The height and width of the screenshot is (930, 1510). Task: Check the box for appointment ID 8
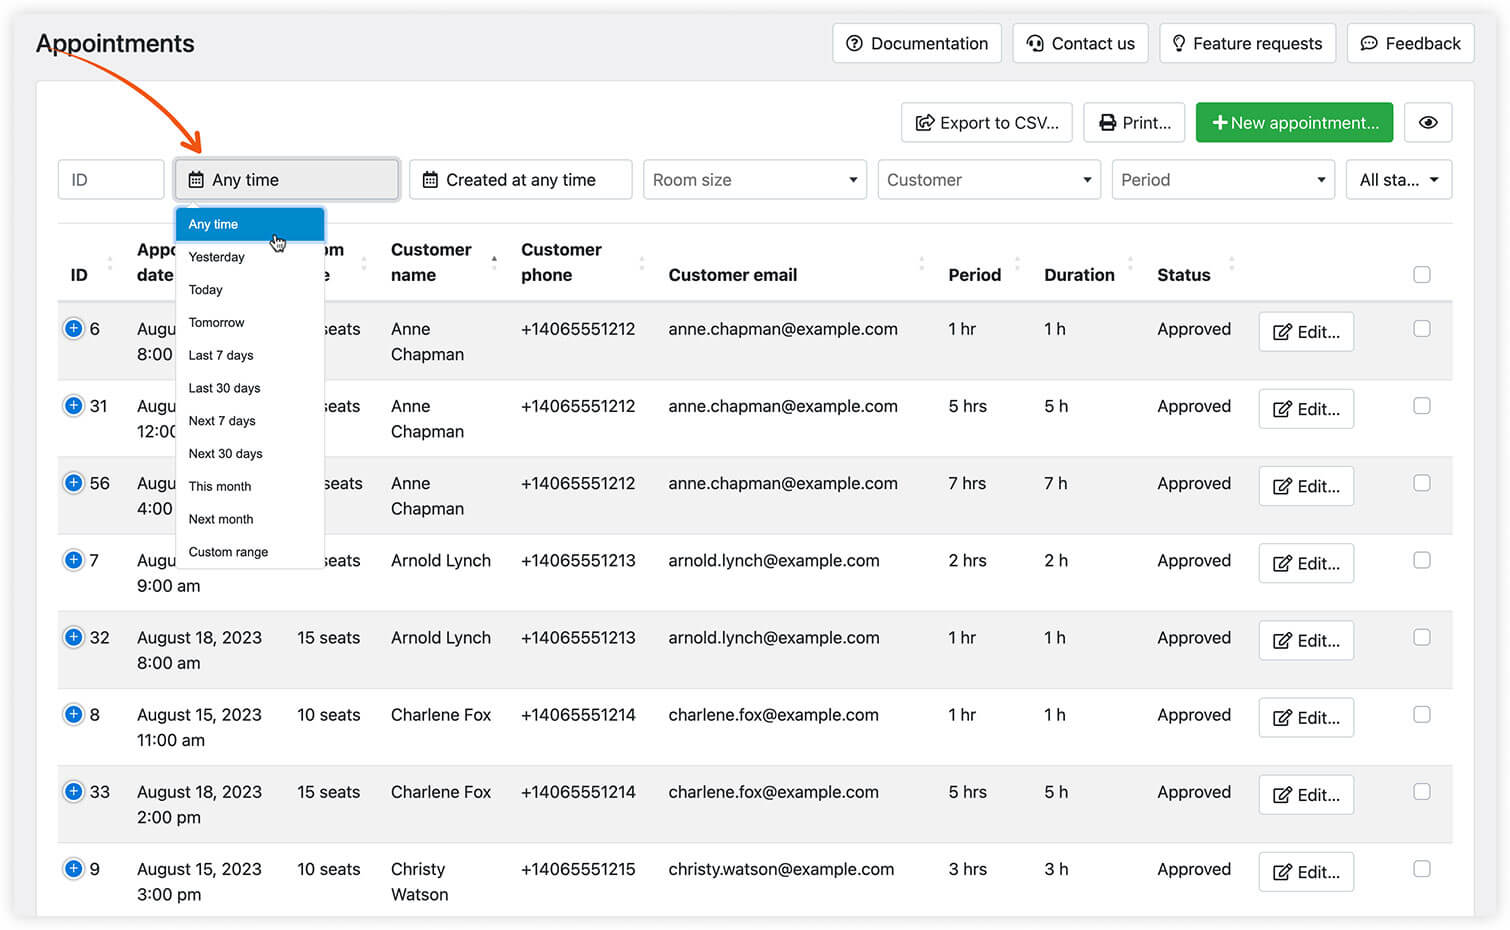1422,714
